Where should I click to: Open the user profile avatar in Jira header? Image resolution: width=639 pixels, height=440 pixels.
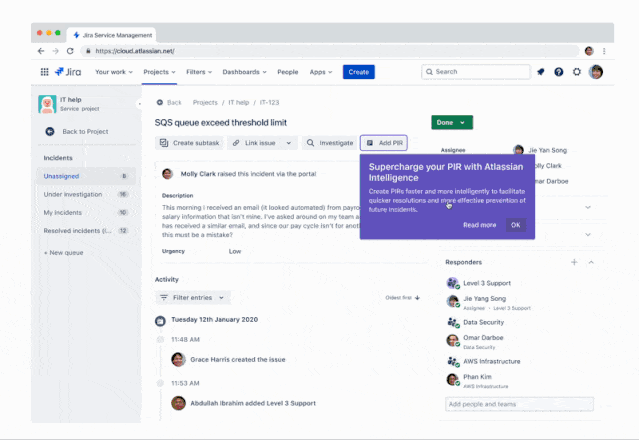tap(596, 72)
